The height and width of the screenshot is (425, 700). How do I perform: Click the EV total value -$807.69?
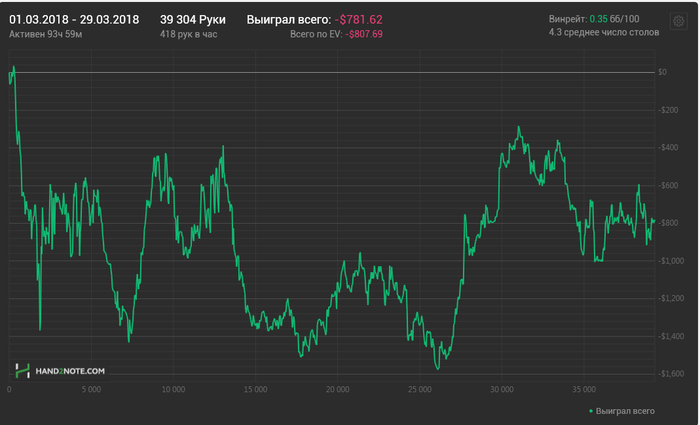[364, 34]
